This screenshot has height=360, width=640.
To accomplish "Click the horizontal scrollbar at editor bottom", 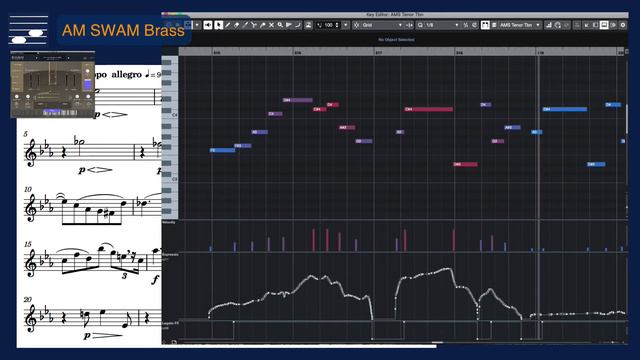I will 437,342.
